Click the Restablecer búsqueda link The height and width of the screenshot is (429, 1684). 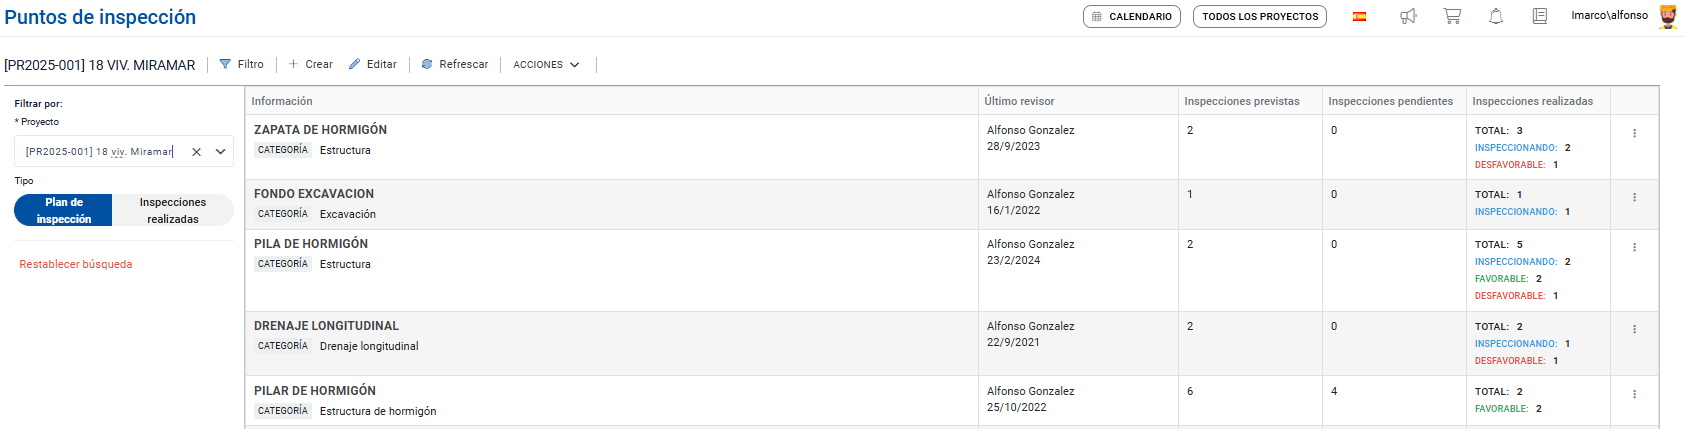point(76,264)
